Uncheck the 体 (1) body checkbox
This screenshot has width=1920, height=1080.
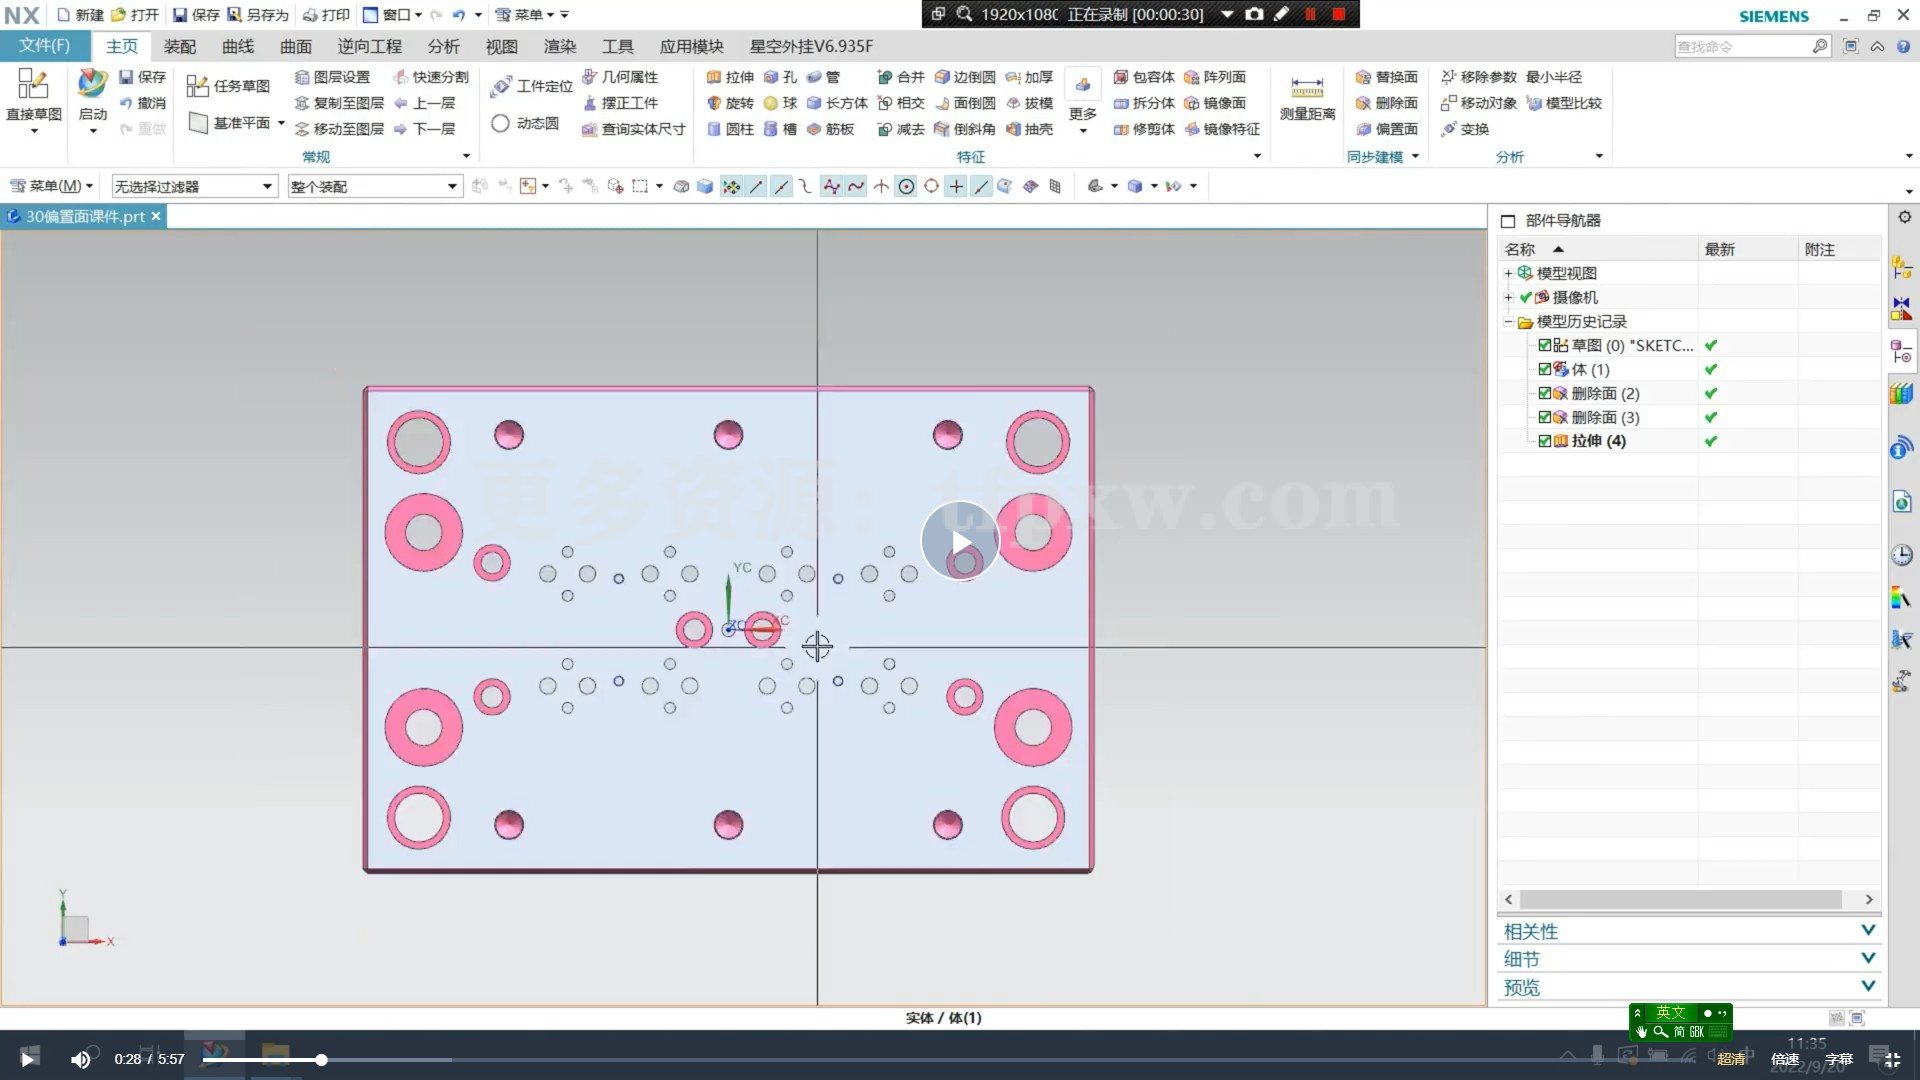(x=1544, y=369)
